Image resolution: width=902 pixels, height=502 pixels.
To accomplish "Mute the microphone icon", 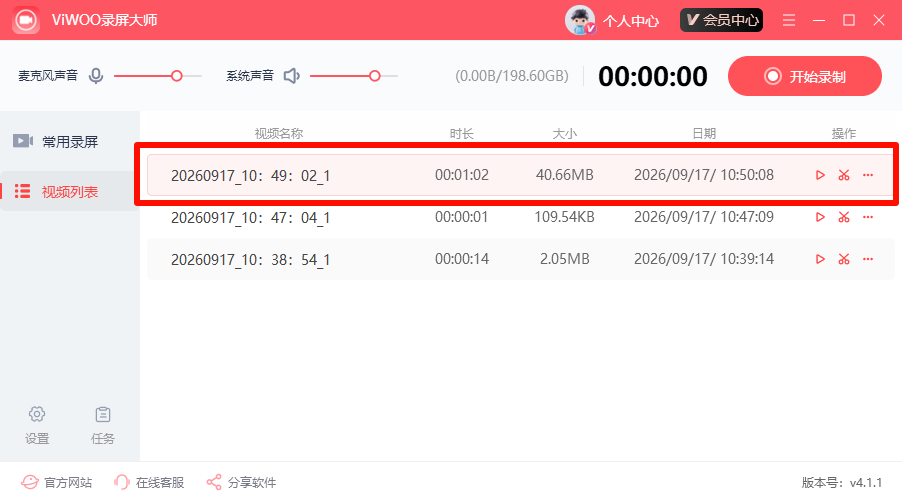I will point(96,76).
